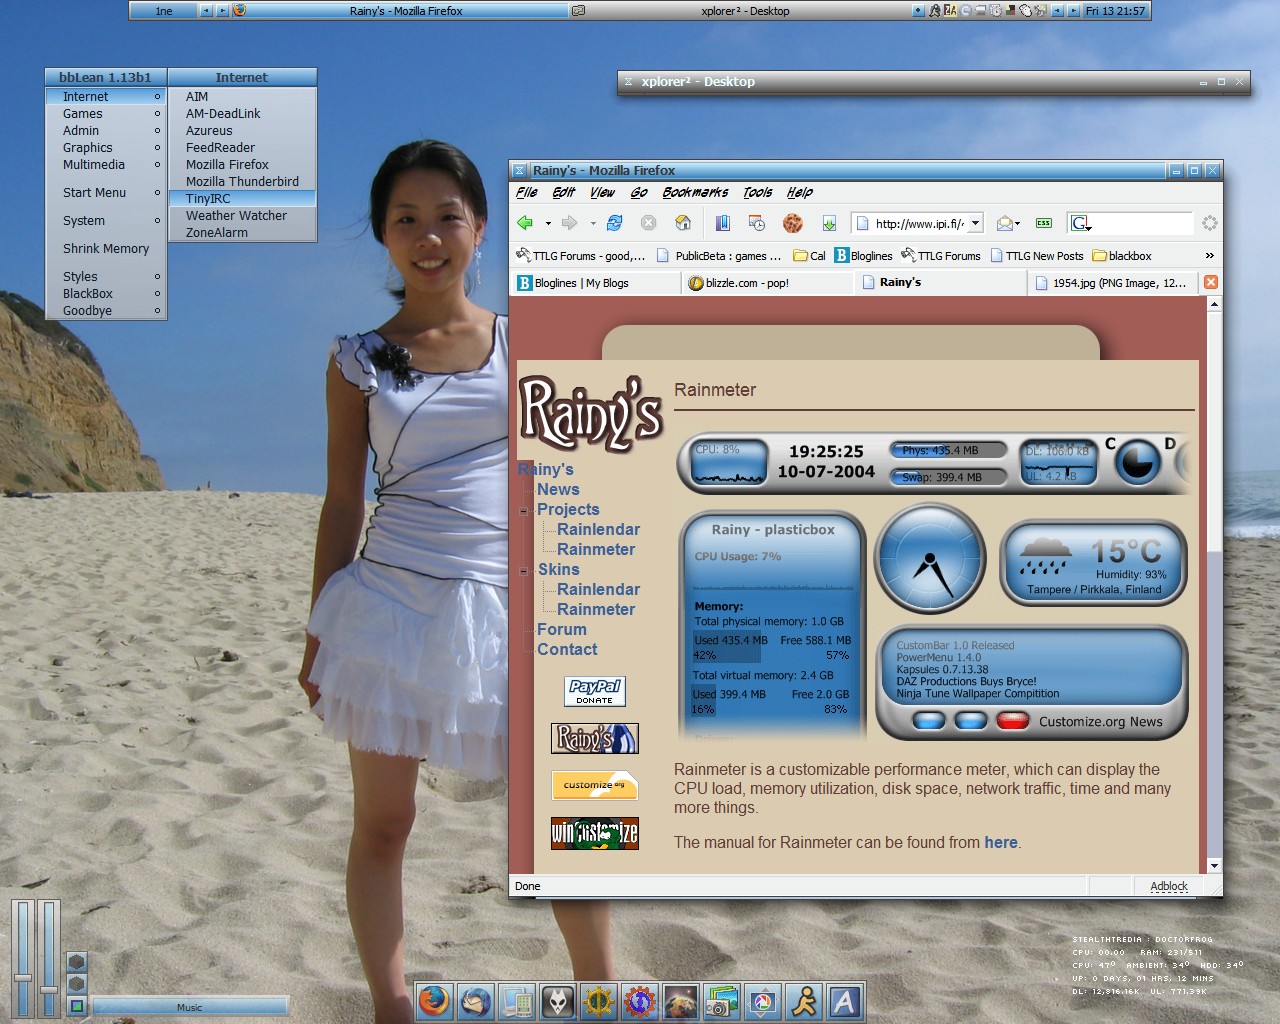Image resolution: width=1280 pixels, height=1024 pixels.
Task: Launch AIM running man dock icon
Action: 804,1001
